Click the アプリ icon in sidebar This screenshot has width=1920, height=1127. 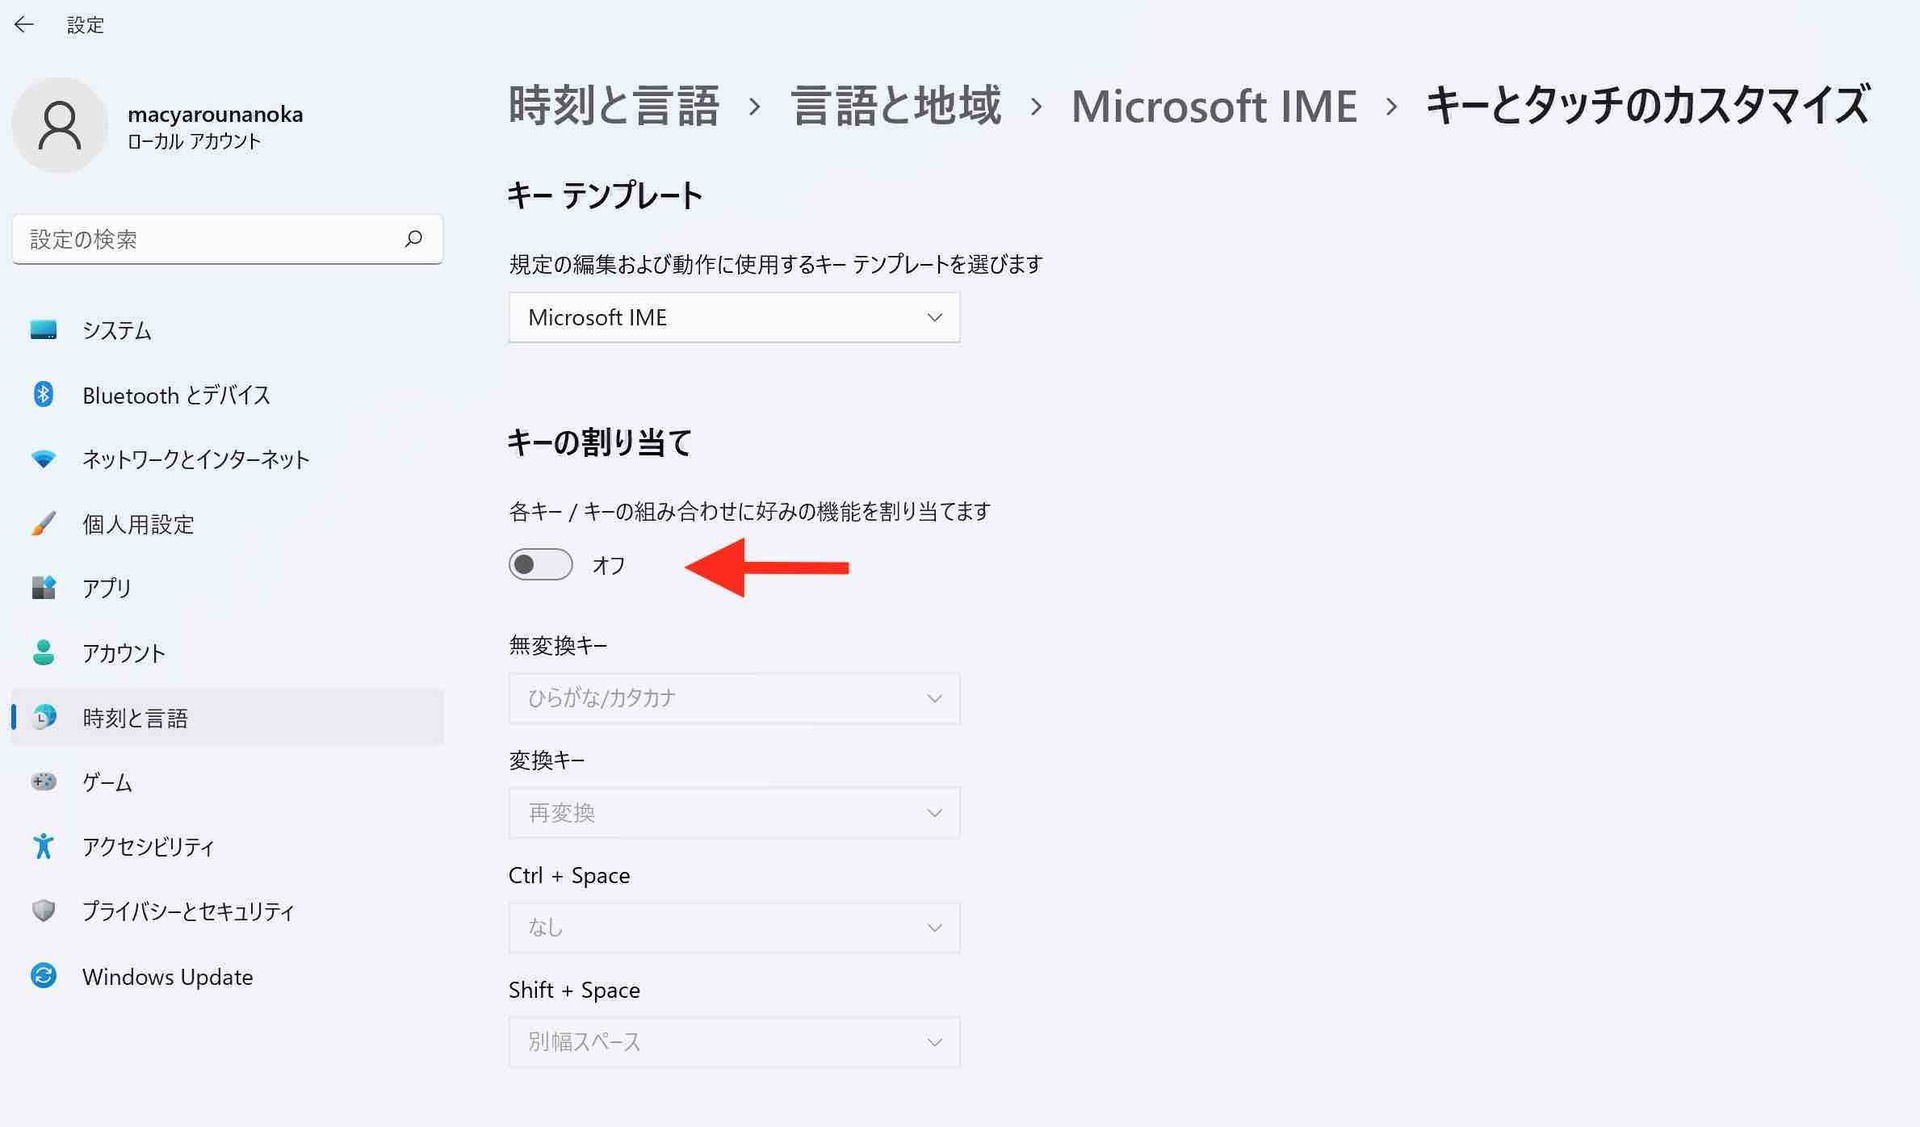pos(43,588)
